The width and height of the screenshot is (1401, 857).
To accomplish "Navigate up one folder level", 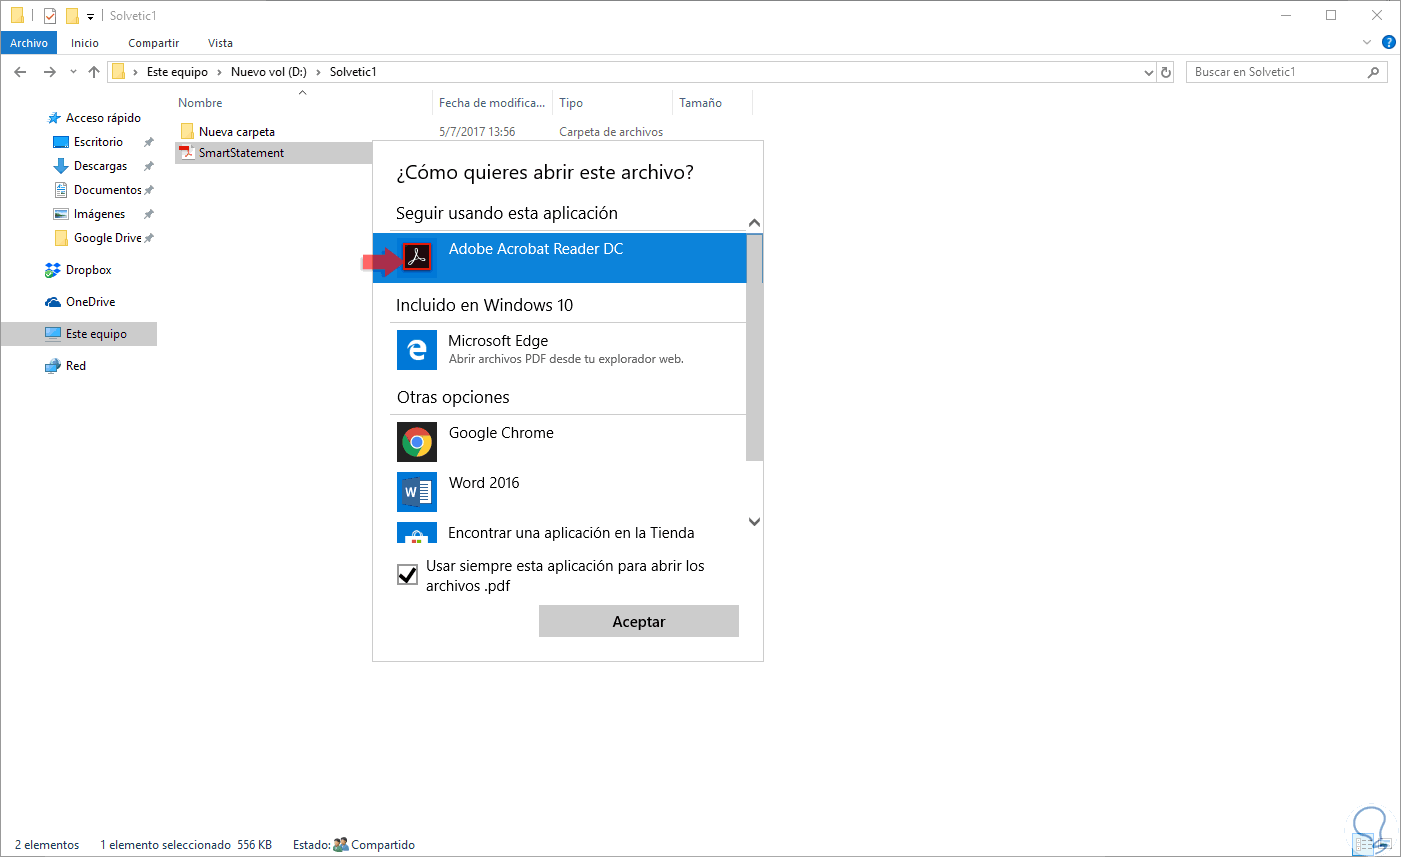I will (x=94, y=72).
